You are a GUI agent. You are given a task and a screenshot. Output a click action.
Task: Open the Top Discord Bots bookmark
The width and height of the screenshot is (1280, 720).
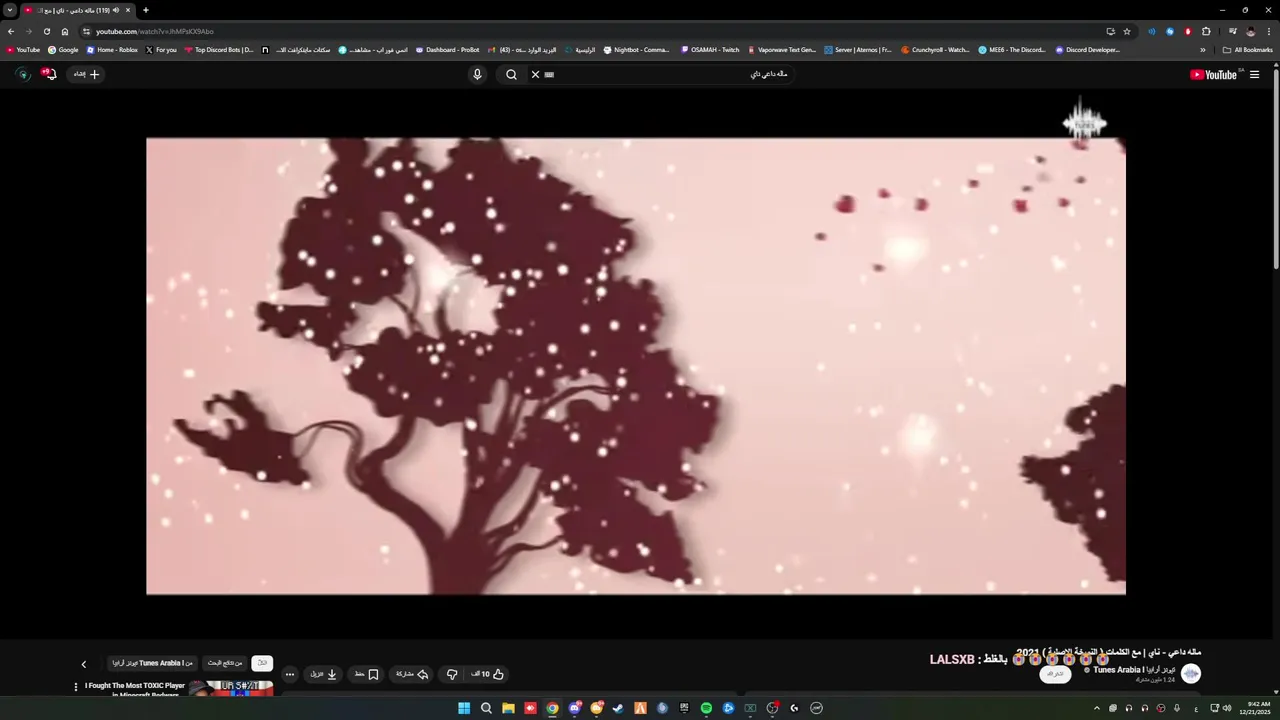pos(219,49)
